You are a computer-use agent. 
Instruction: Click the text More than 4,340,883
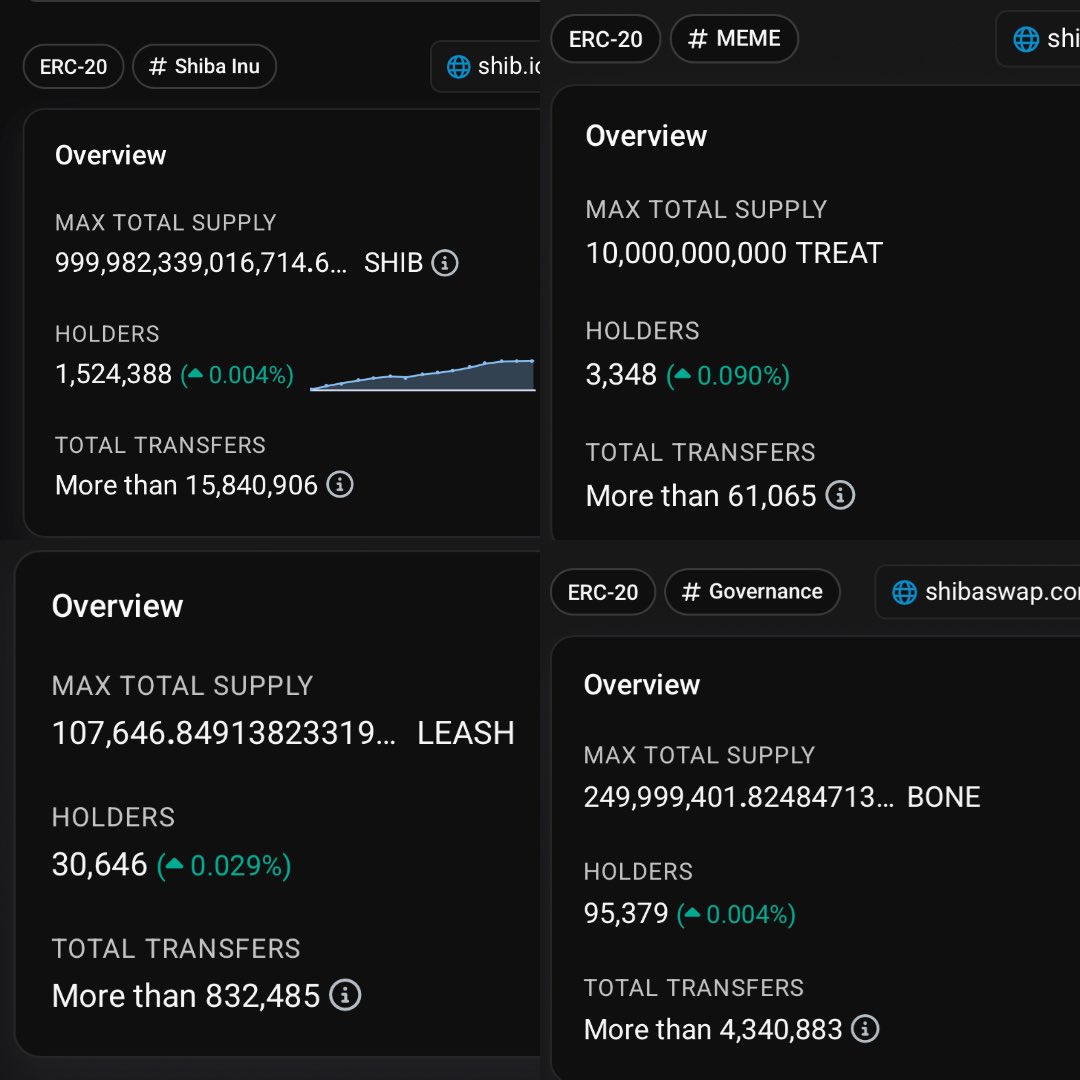click(x=713, y=1029)
